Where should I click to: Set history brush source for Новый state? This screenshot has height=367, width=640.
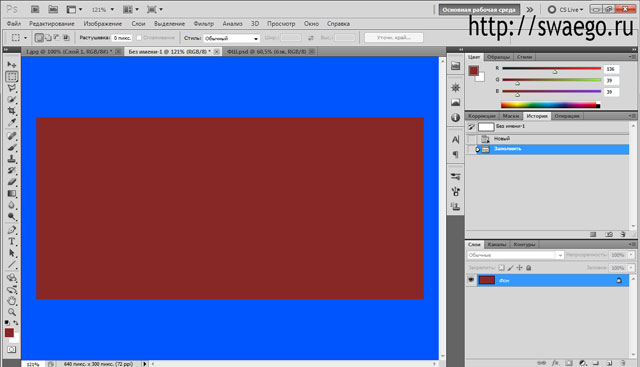[x=472, y=139]
